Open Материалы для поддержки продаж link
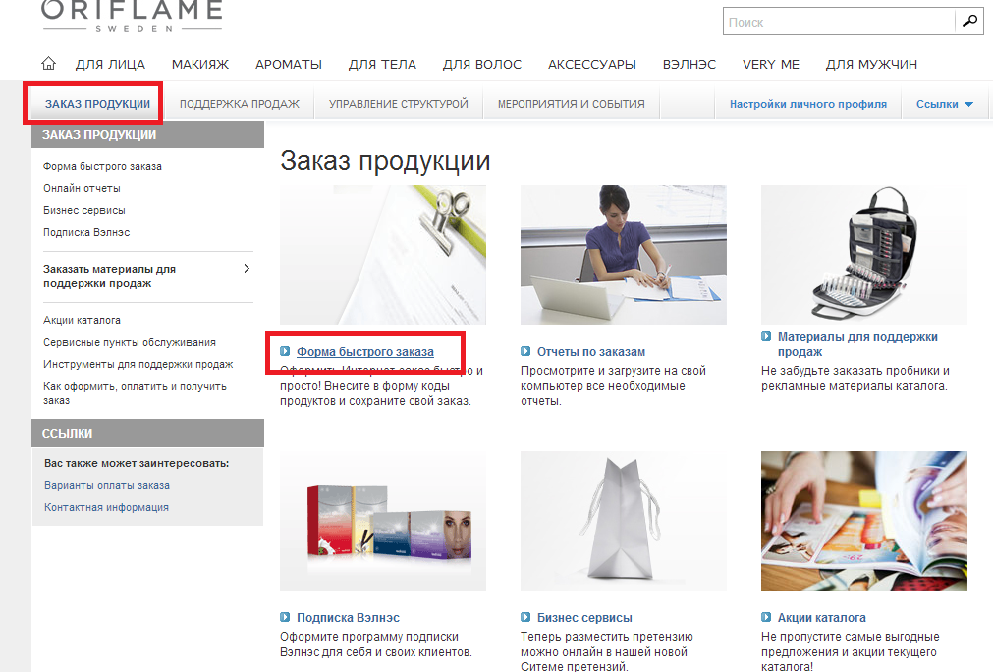The height and width of the screenshot is (672, 993). pyautogui.click(x=857, y=344)
